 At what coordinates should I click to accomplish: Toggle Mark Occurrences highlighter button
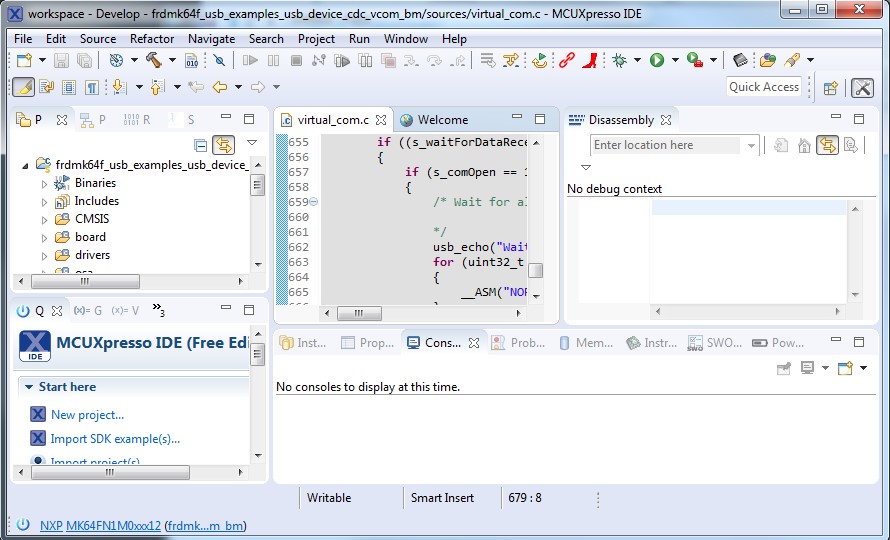coord(24,87)
